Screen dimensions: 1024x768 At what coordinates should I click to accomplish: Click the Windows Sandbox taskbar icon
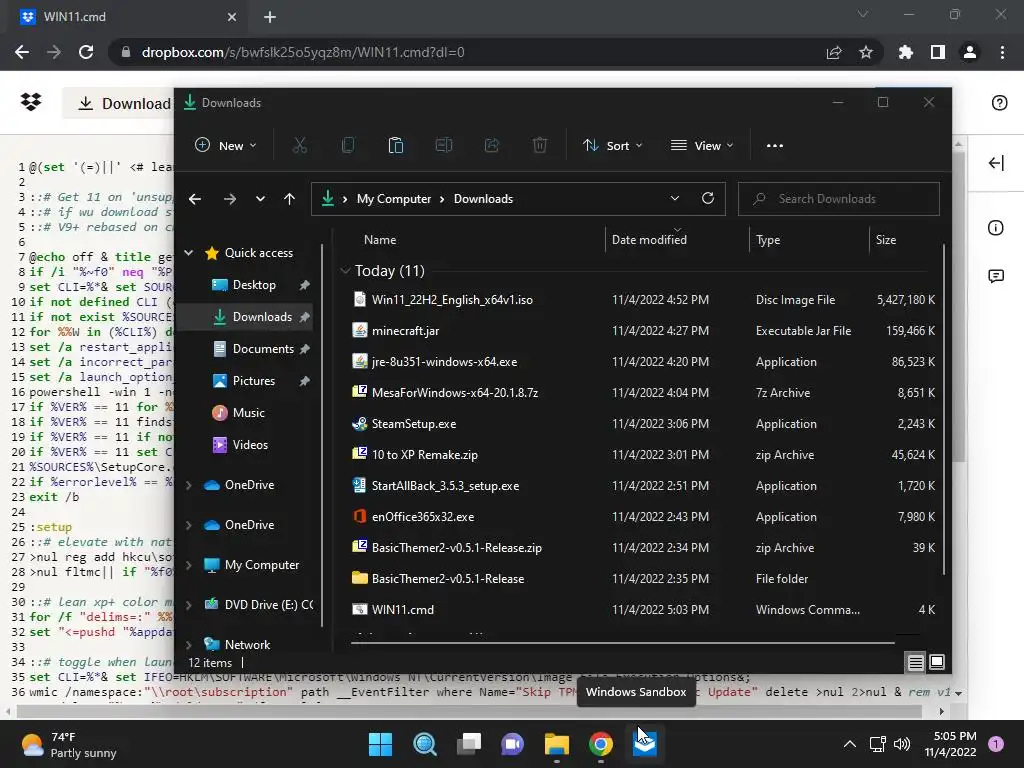point(645,744)
